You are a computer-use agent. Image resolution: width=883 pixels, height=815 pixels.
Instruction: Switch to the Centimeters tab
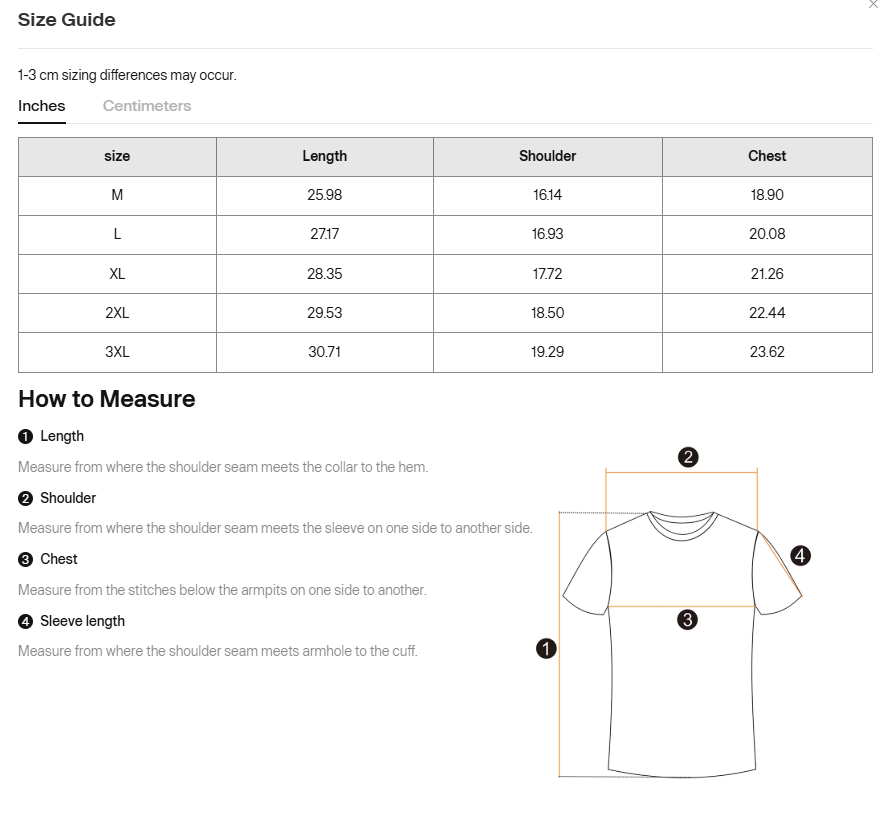(x=147, y=106)
